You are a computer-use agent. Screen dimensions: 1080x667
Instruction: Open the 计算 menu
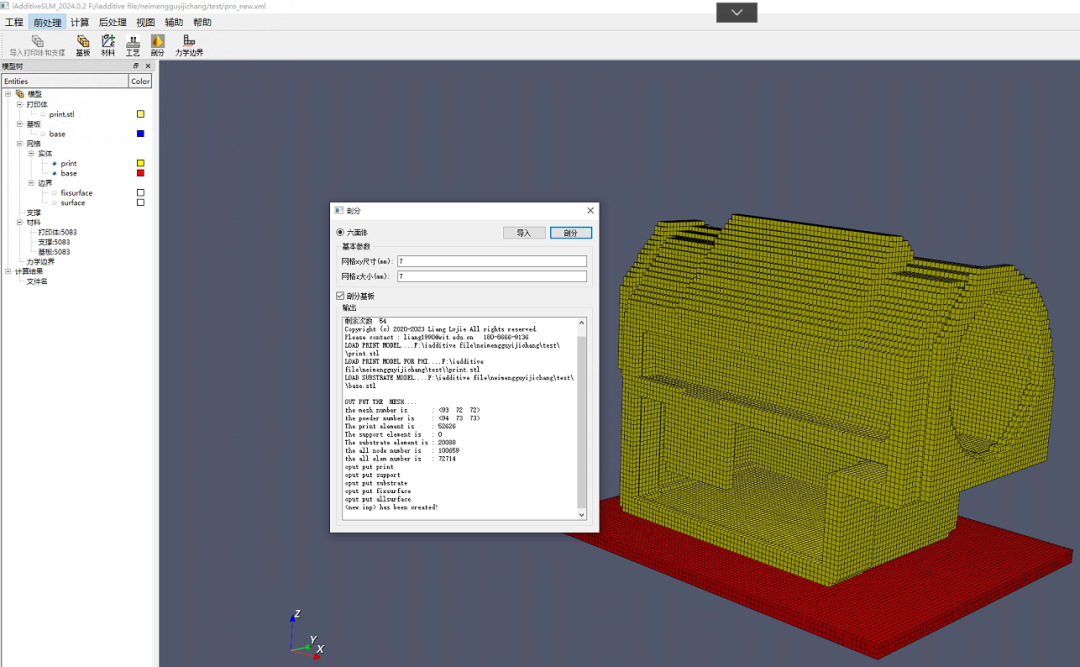coord(79,22)
